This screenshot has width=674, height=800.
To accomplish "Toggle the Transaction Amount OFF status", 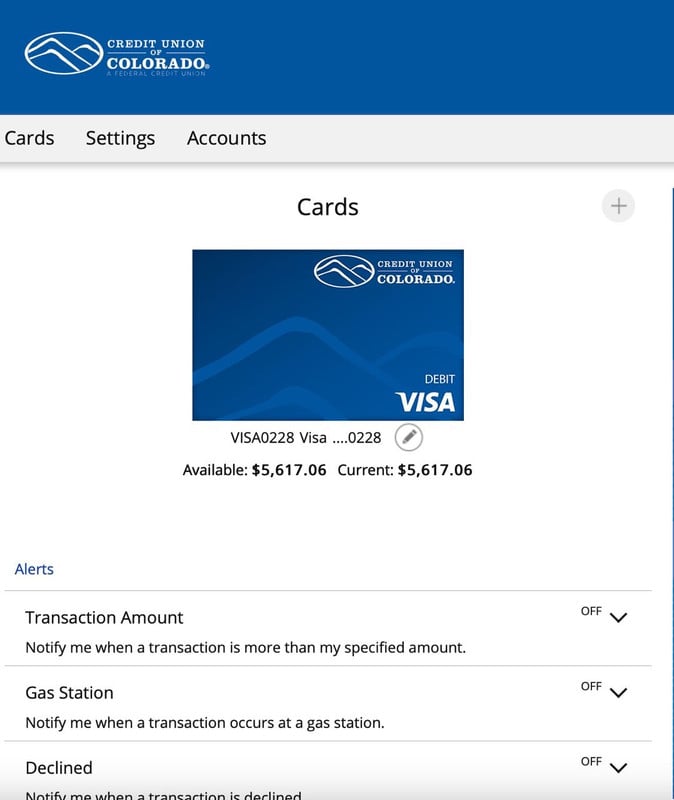I will coord(591,611).
